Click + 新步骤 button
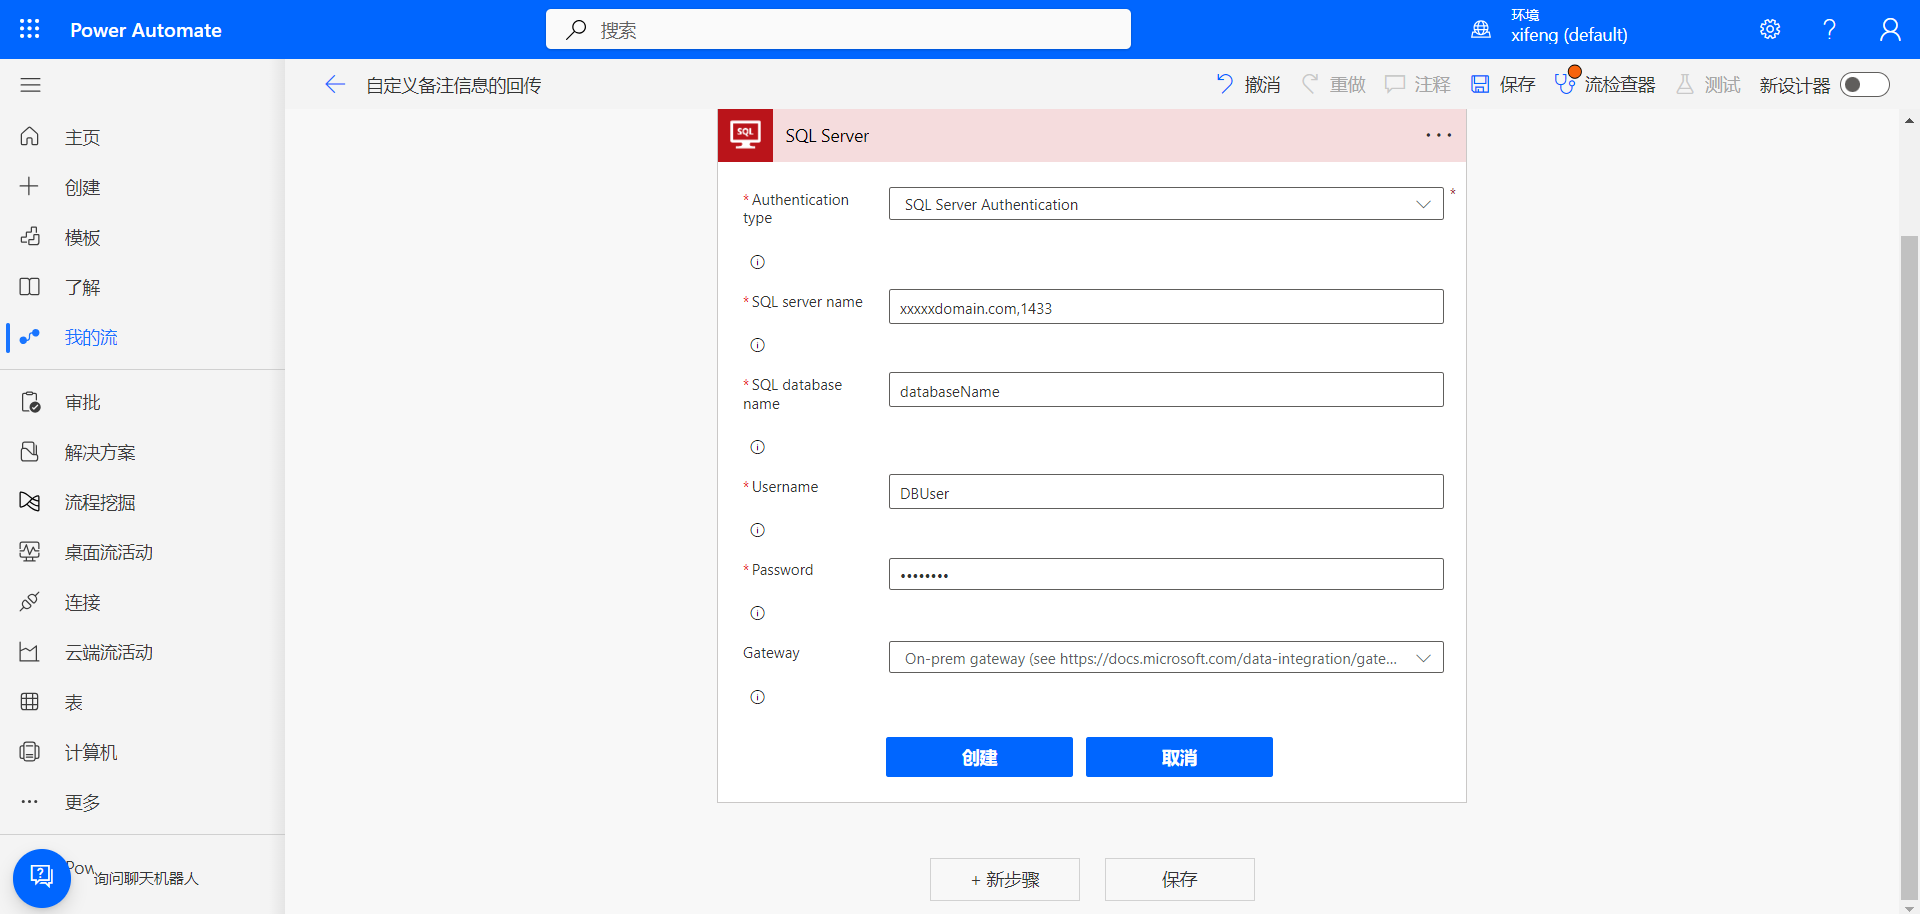Image resolution: width=1920 pixels, height=914 pixels. click(x=1005, y=879)
